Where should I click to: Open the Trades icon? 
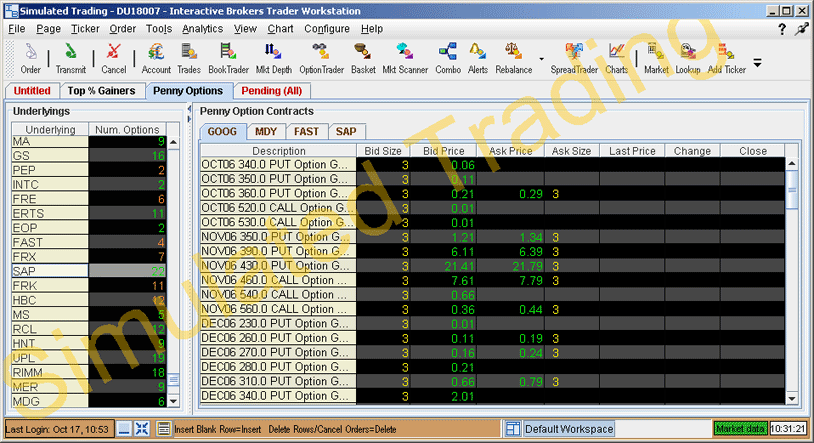pyautogui.click(x=188, y=58)
